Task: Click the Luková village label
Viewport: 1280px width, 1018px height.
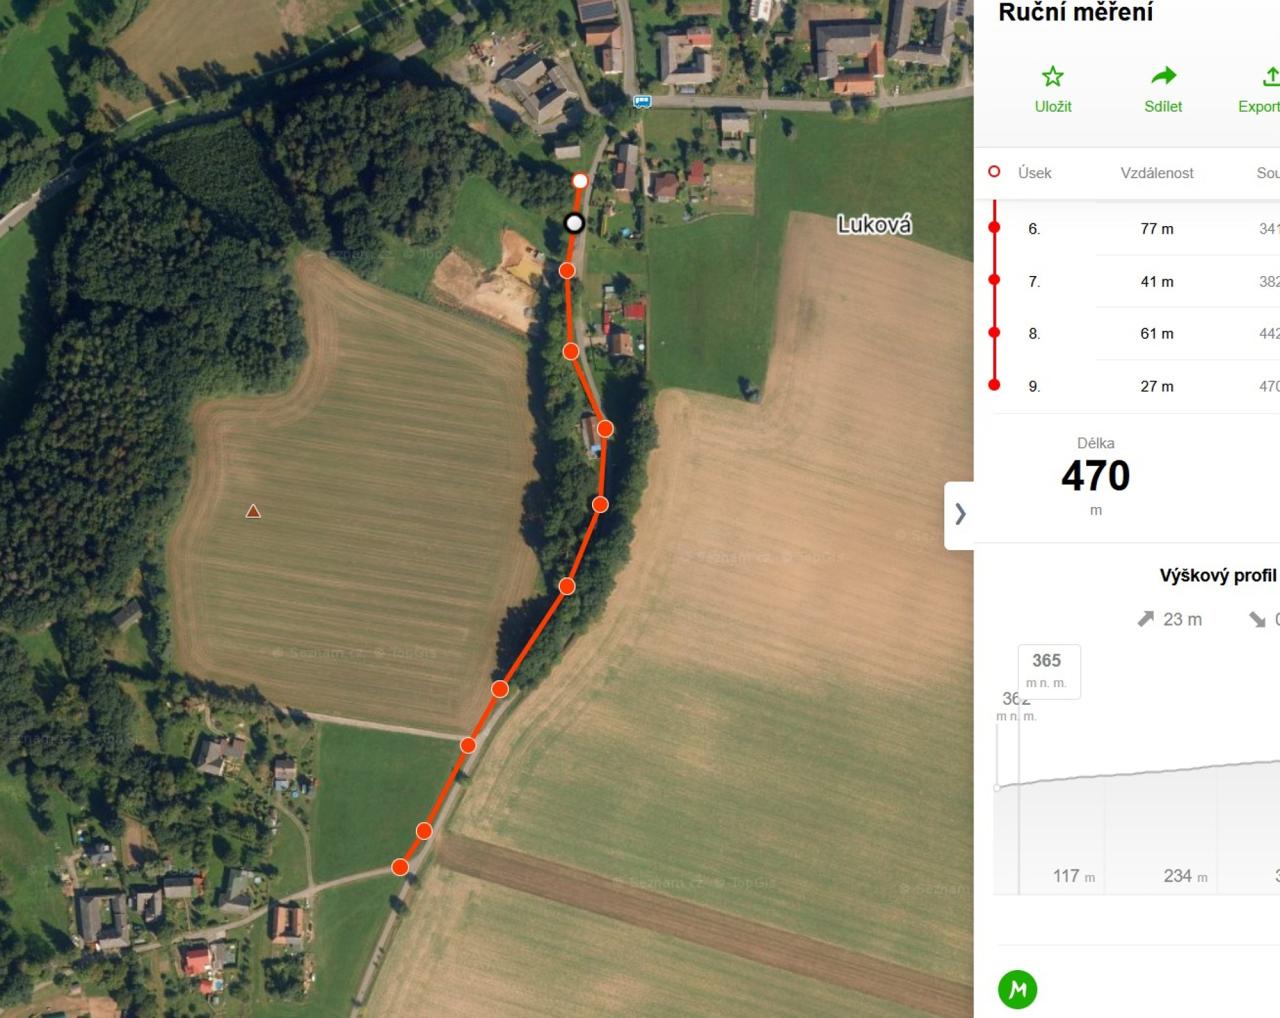Action: click(874, 224)
